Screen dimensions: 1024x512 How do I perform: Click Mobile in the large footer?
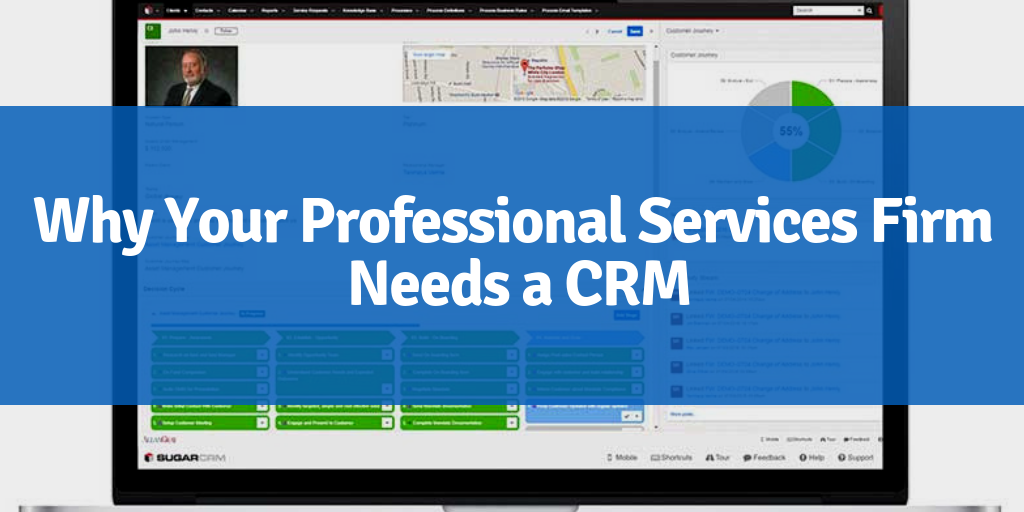(x=622, y=457)
